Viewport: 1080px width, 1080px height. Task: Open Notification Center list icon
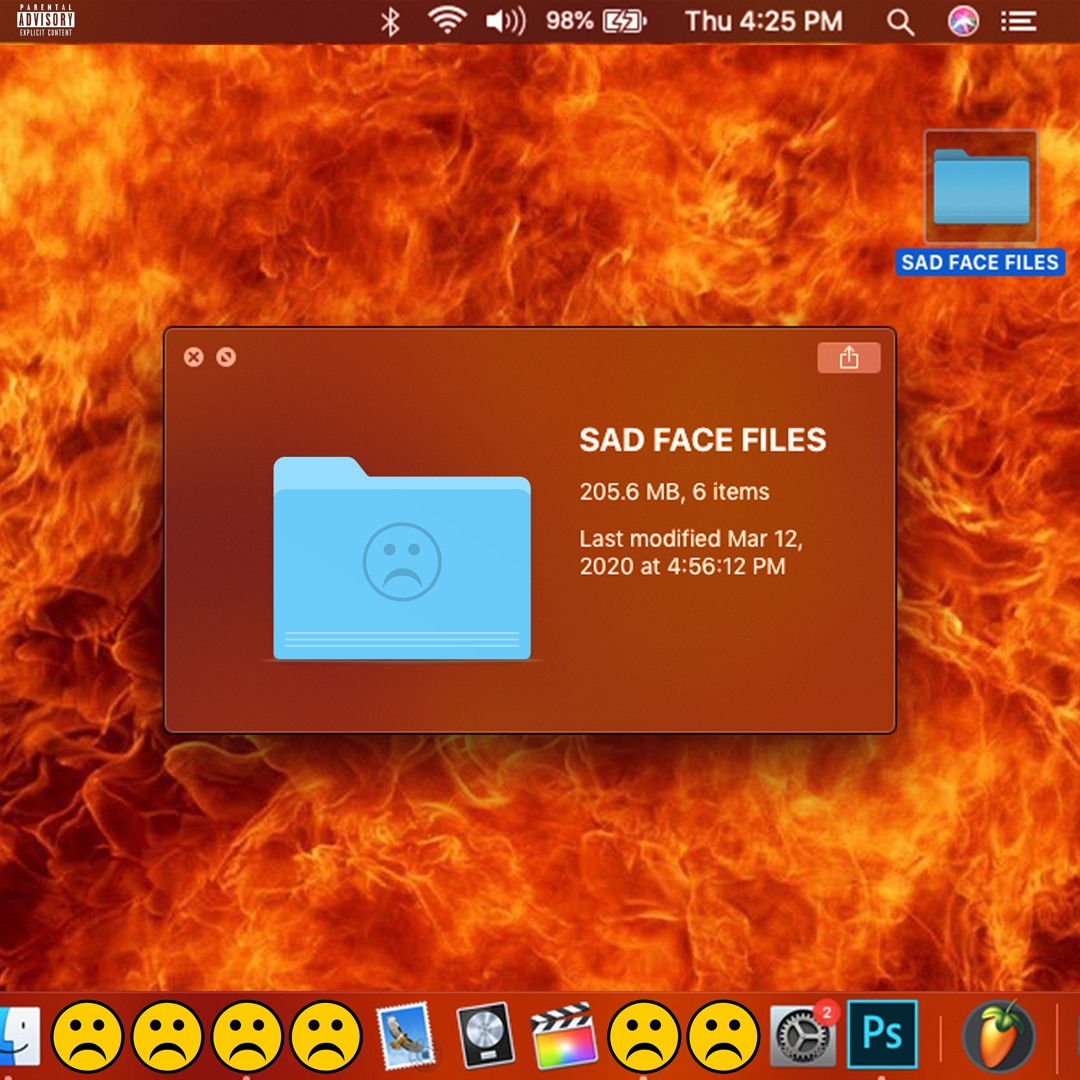click(x=1018, y=22)
